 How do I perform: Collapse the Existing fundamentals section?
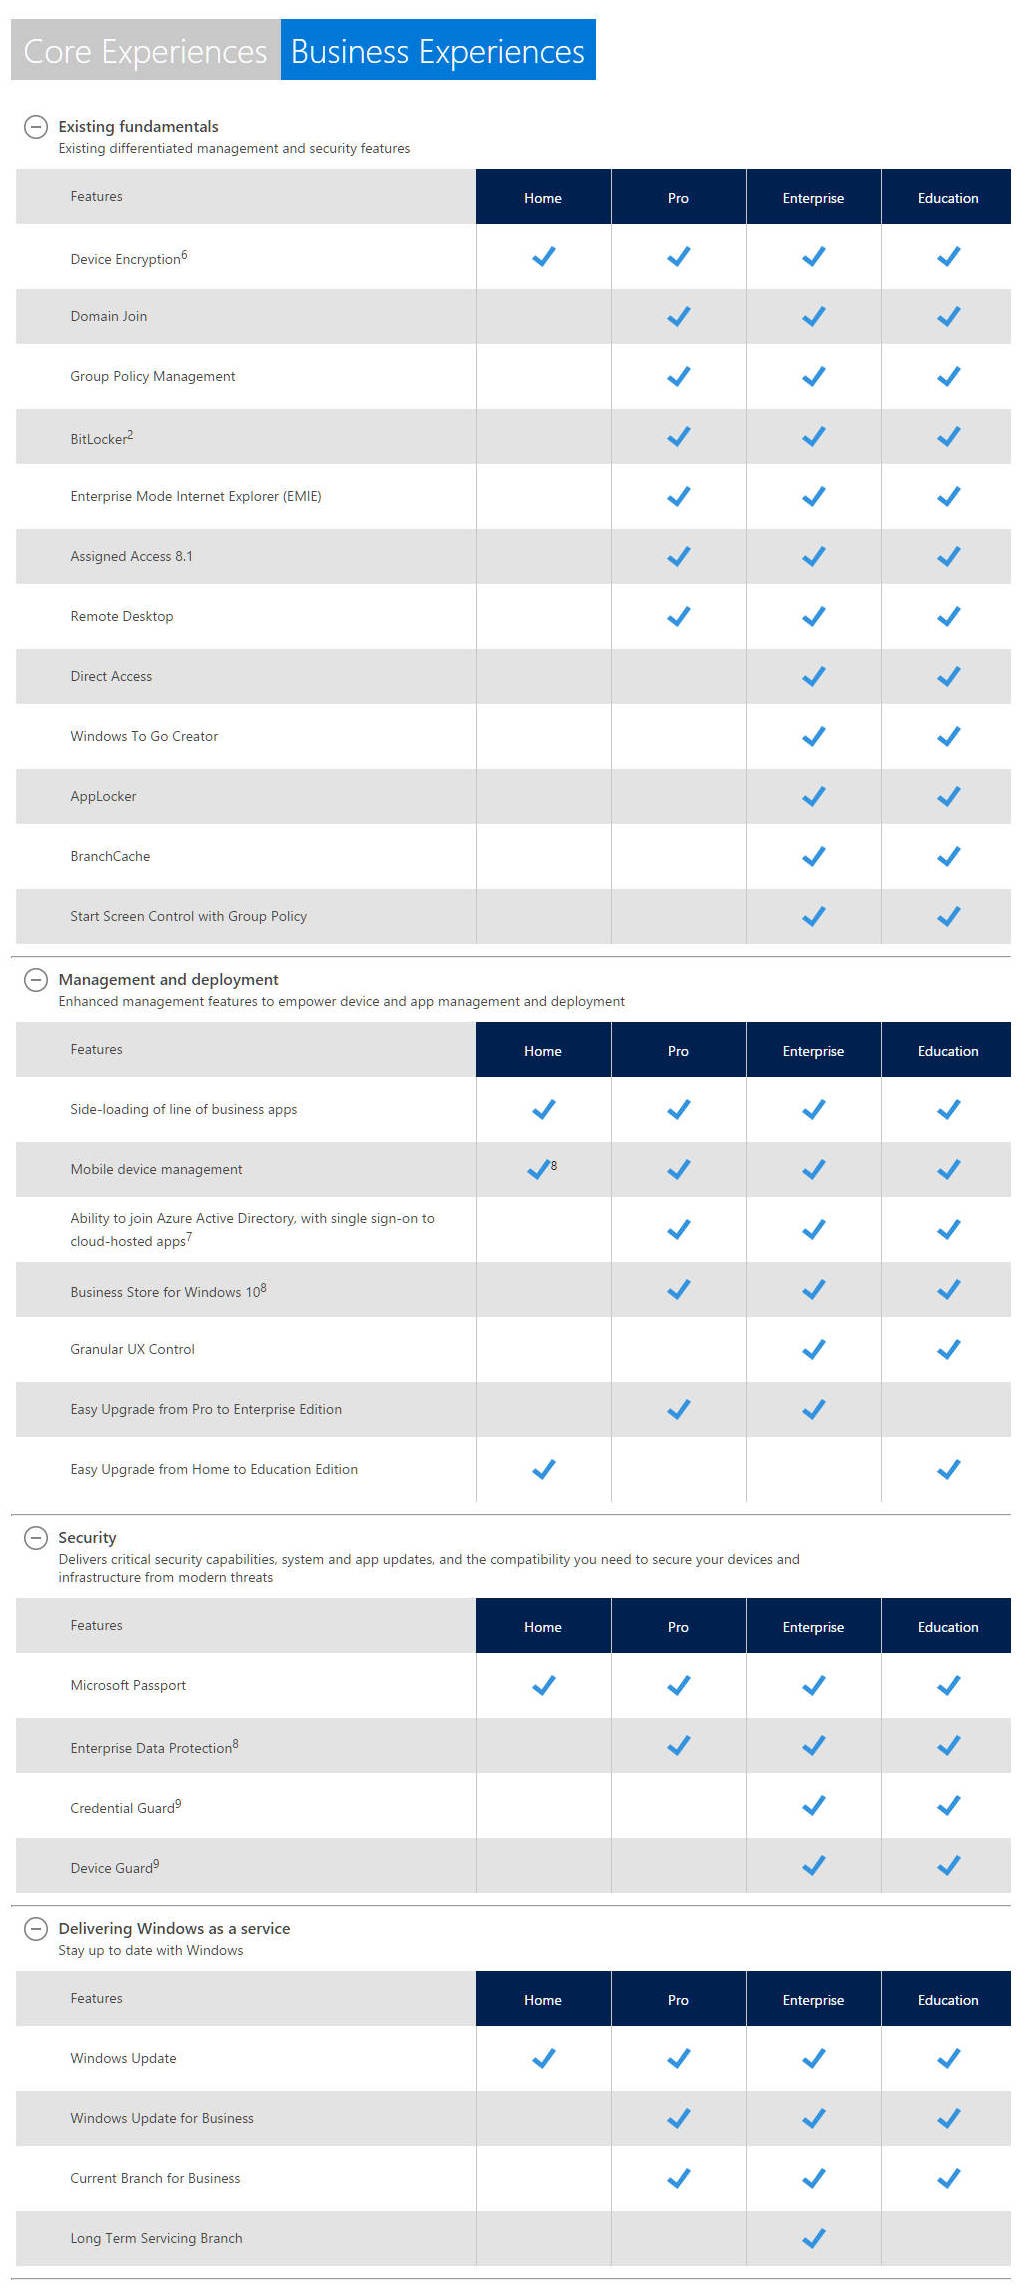pyautogui.click(x=36, y=127)
